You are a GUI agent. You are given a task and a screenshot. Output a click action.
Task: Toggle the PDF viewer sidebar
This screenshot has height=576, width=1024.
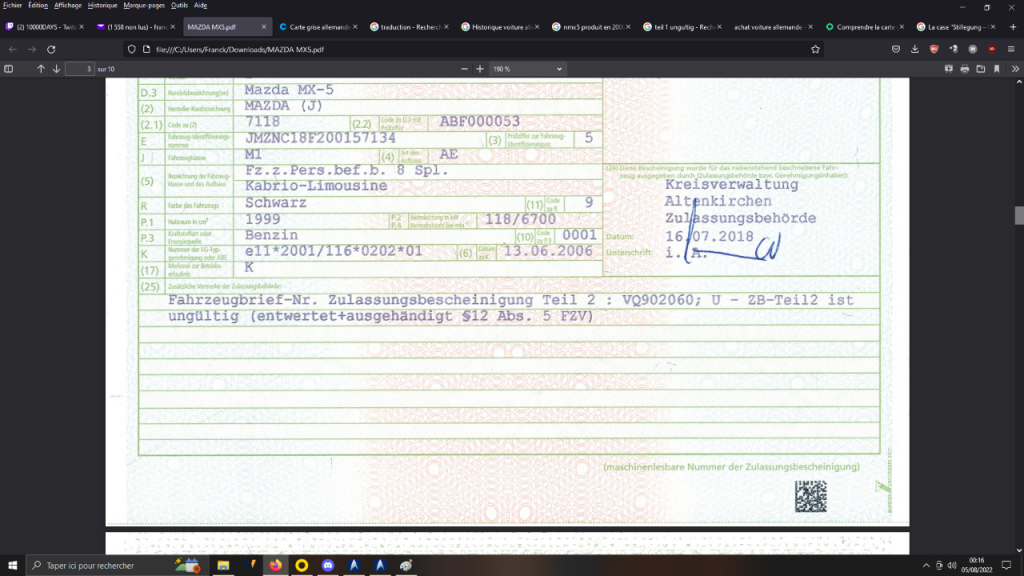click(8, 69)
